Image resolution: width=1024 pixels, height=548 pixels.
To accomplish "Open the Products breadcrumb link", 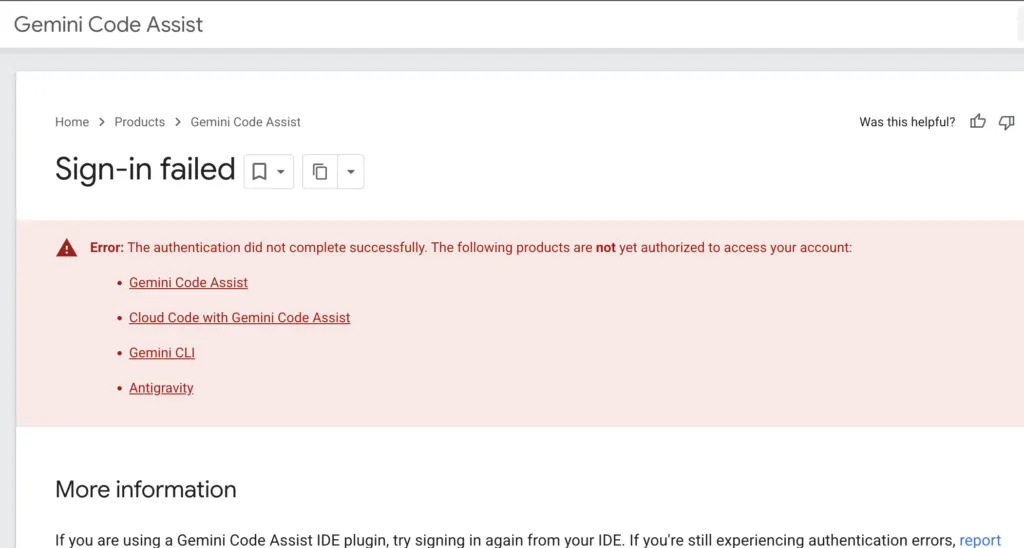I will coord(140,122).
